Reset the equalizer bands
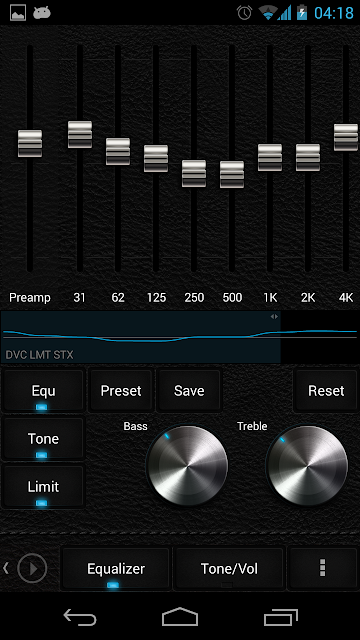 tap(326, 391)
